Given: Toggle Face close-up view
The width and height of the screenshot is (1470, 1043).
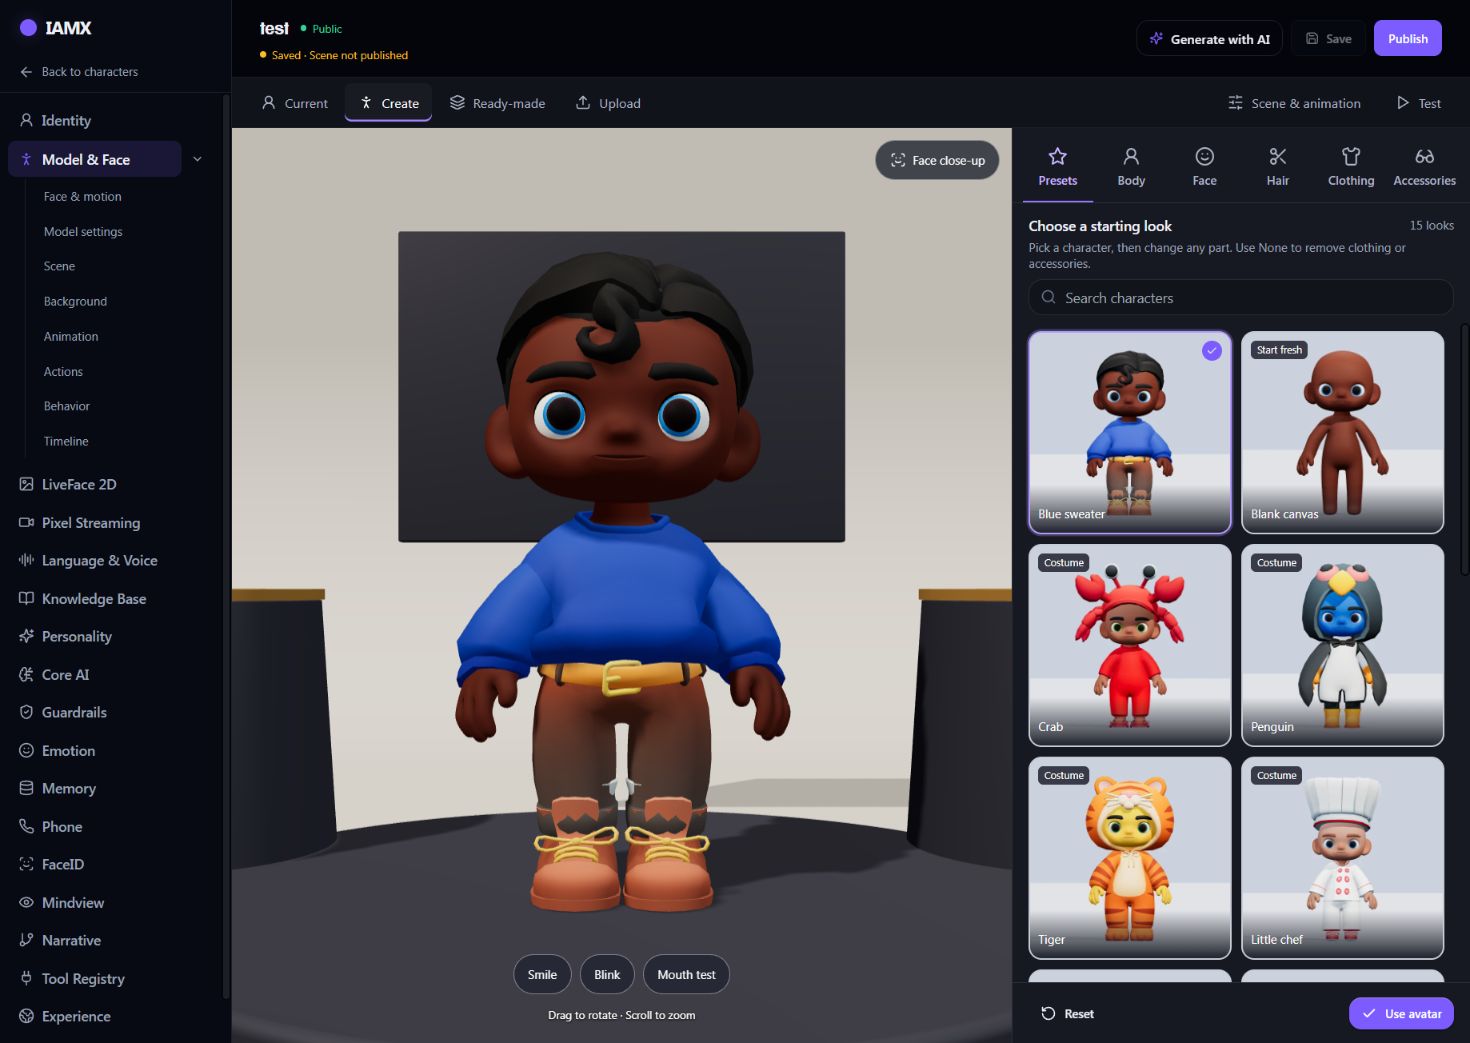Looking at the screenshot, I should tap(937, 160).
